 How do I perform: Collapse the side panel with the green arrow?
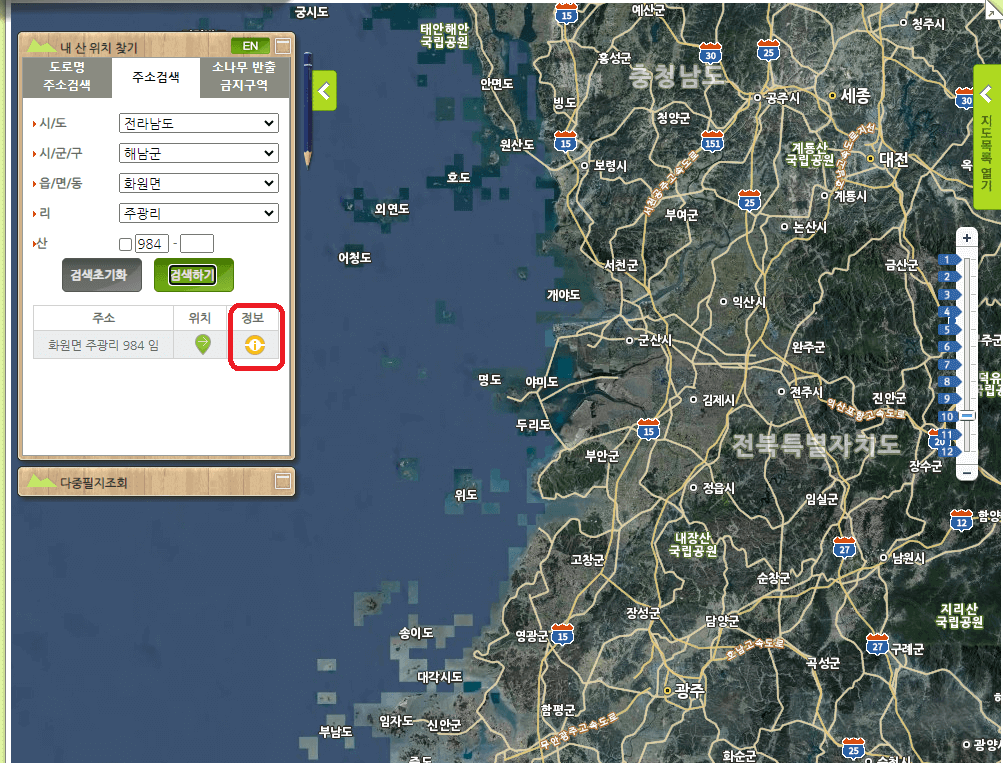coord(324,91)
